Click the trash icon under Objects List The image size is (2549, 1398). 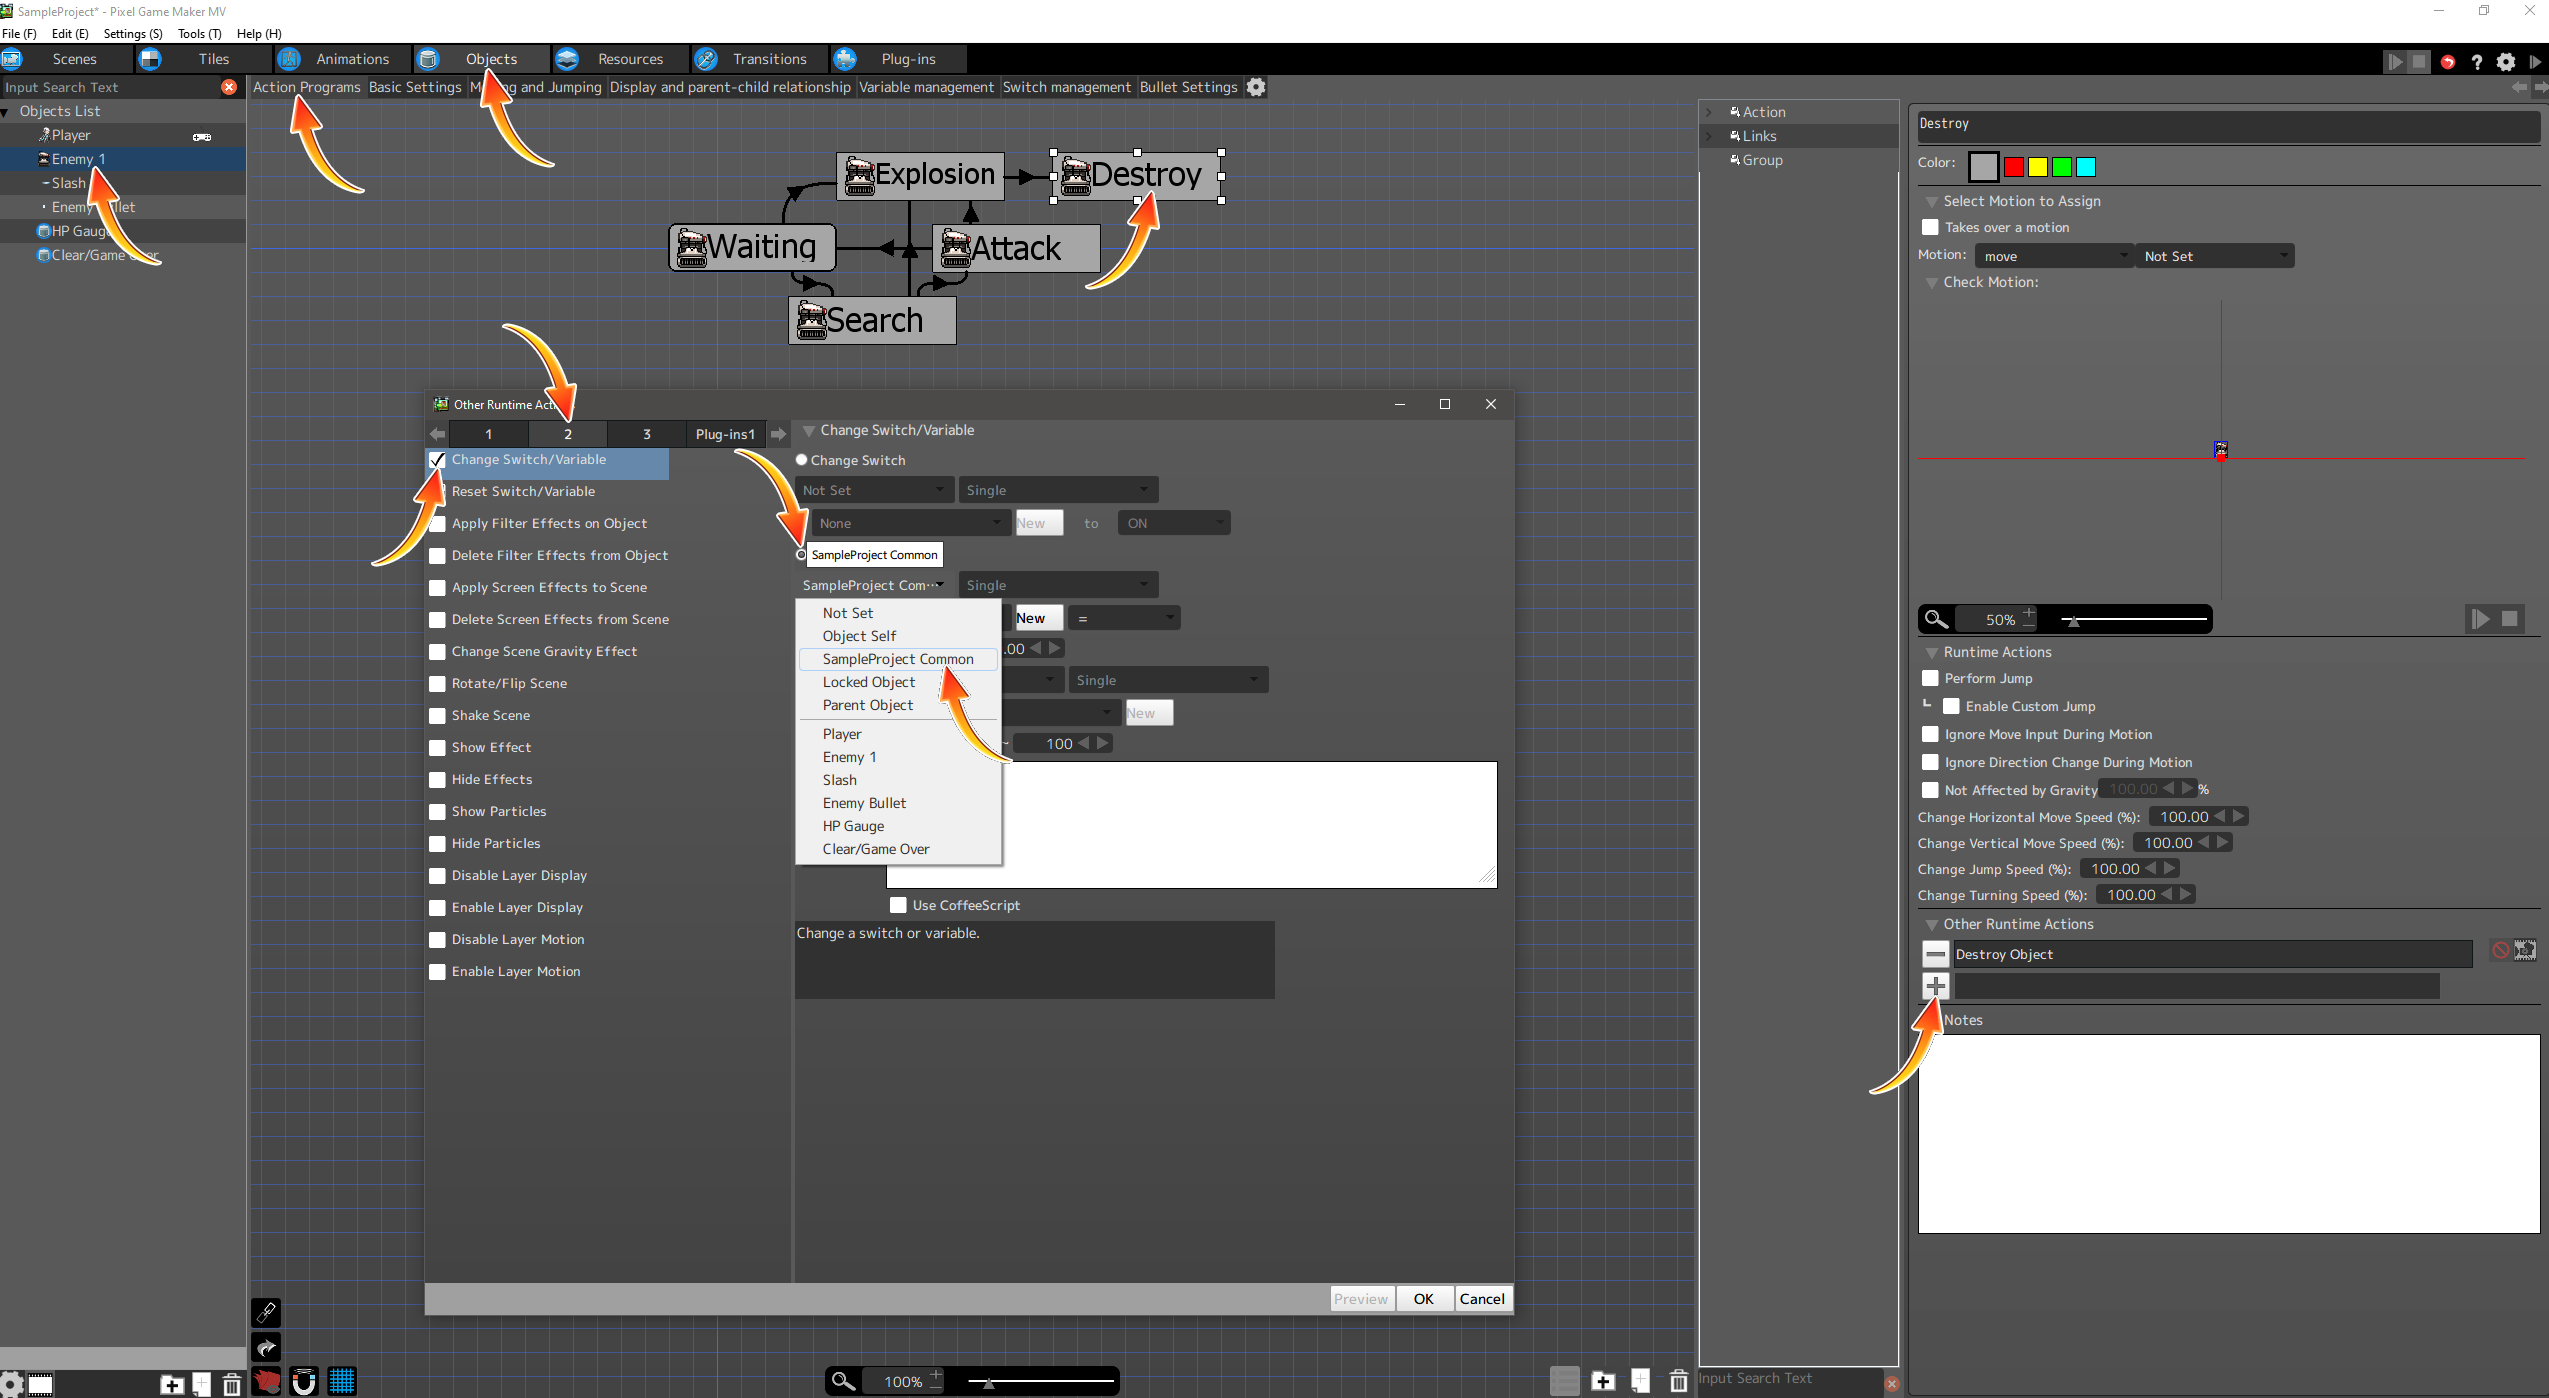tap(231, 1384)
